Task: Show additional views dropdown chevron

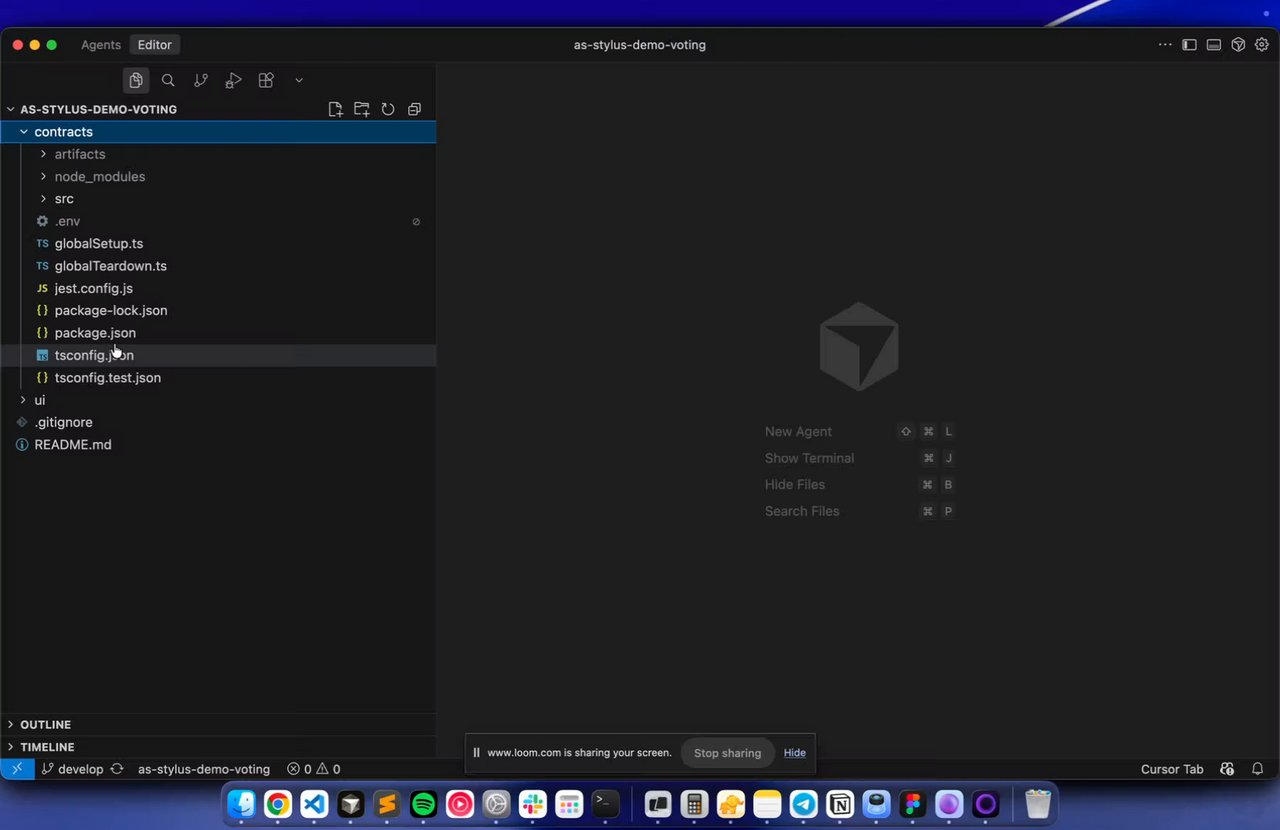Action: [299, 80]
